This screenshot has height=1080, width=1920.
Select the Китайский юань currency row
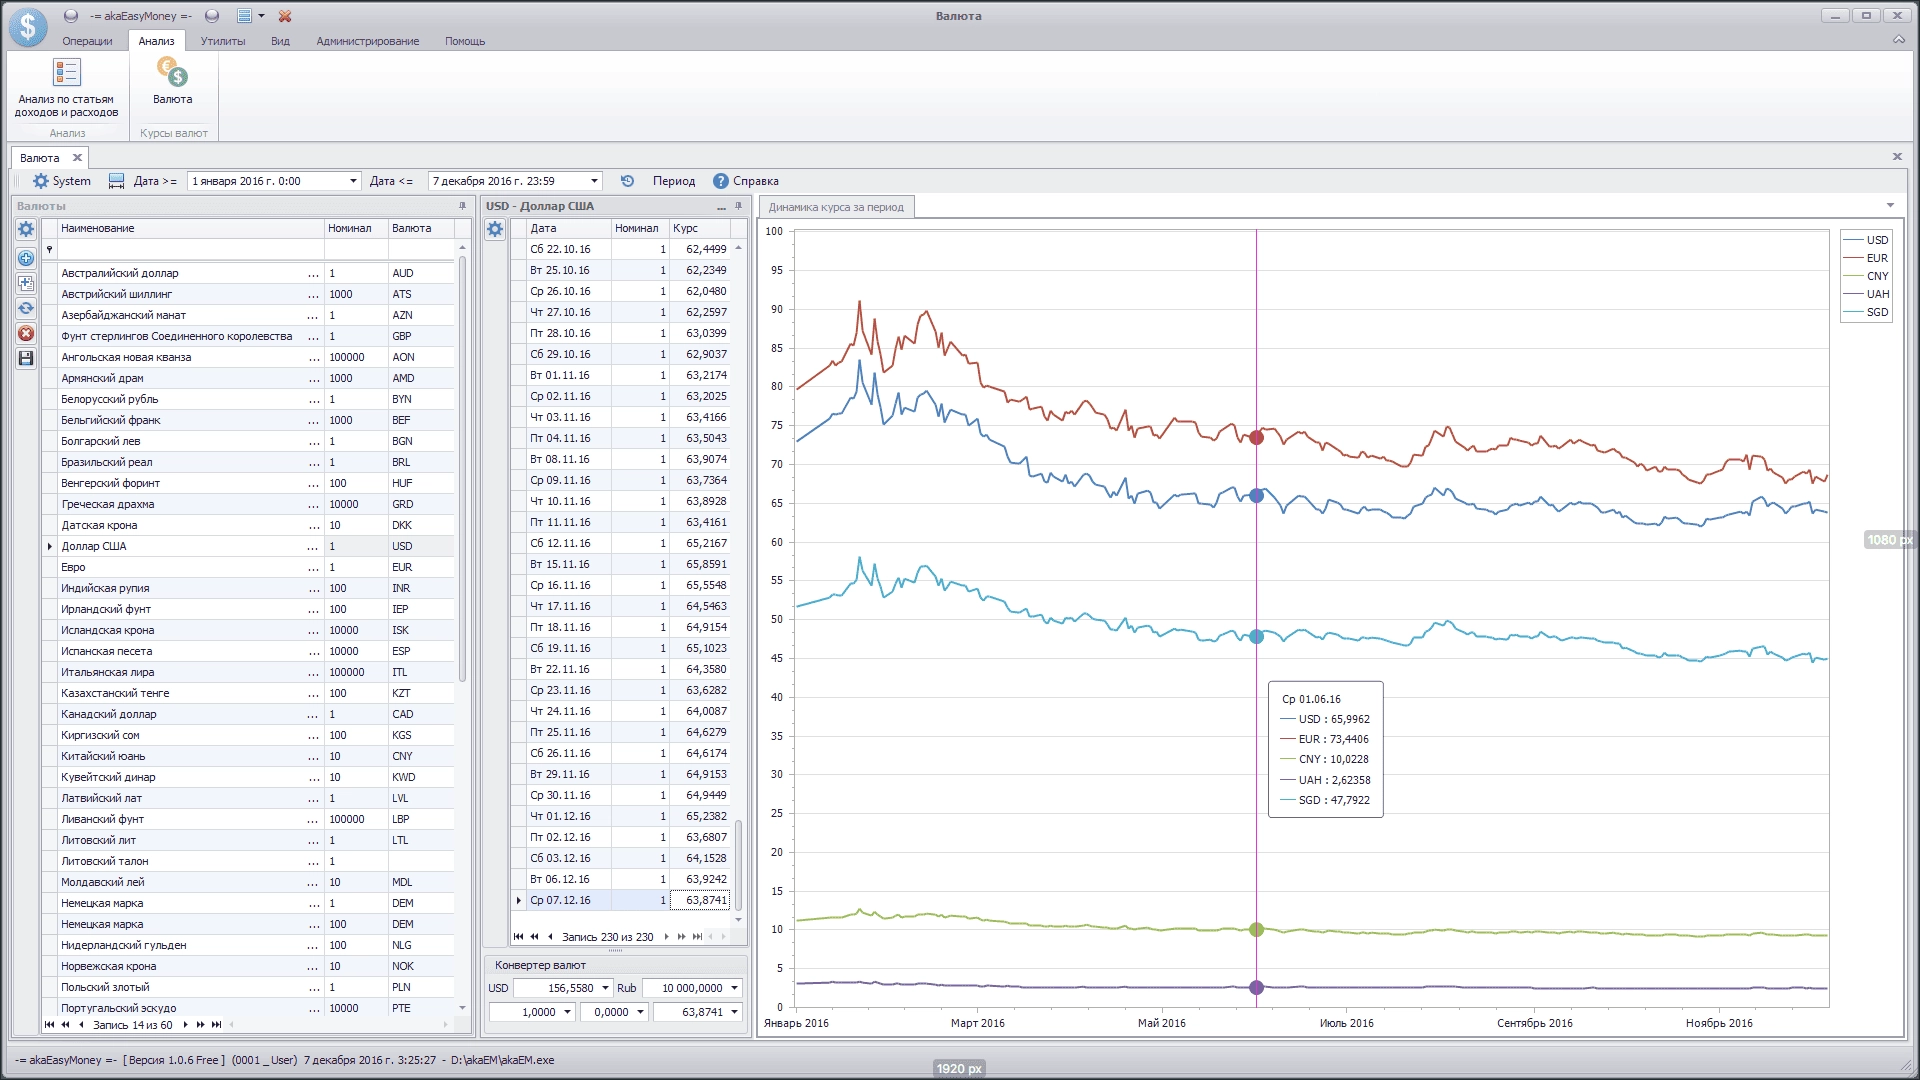point(248,756)
